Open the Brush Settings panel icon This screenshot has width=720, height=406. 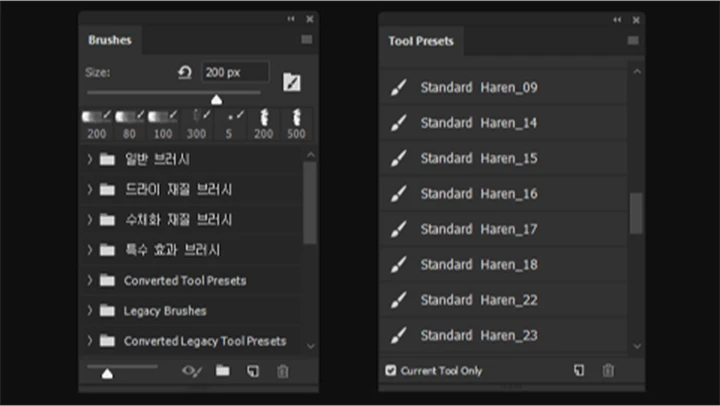coord(291,82)
